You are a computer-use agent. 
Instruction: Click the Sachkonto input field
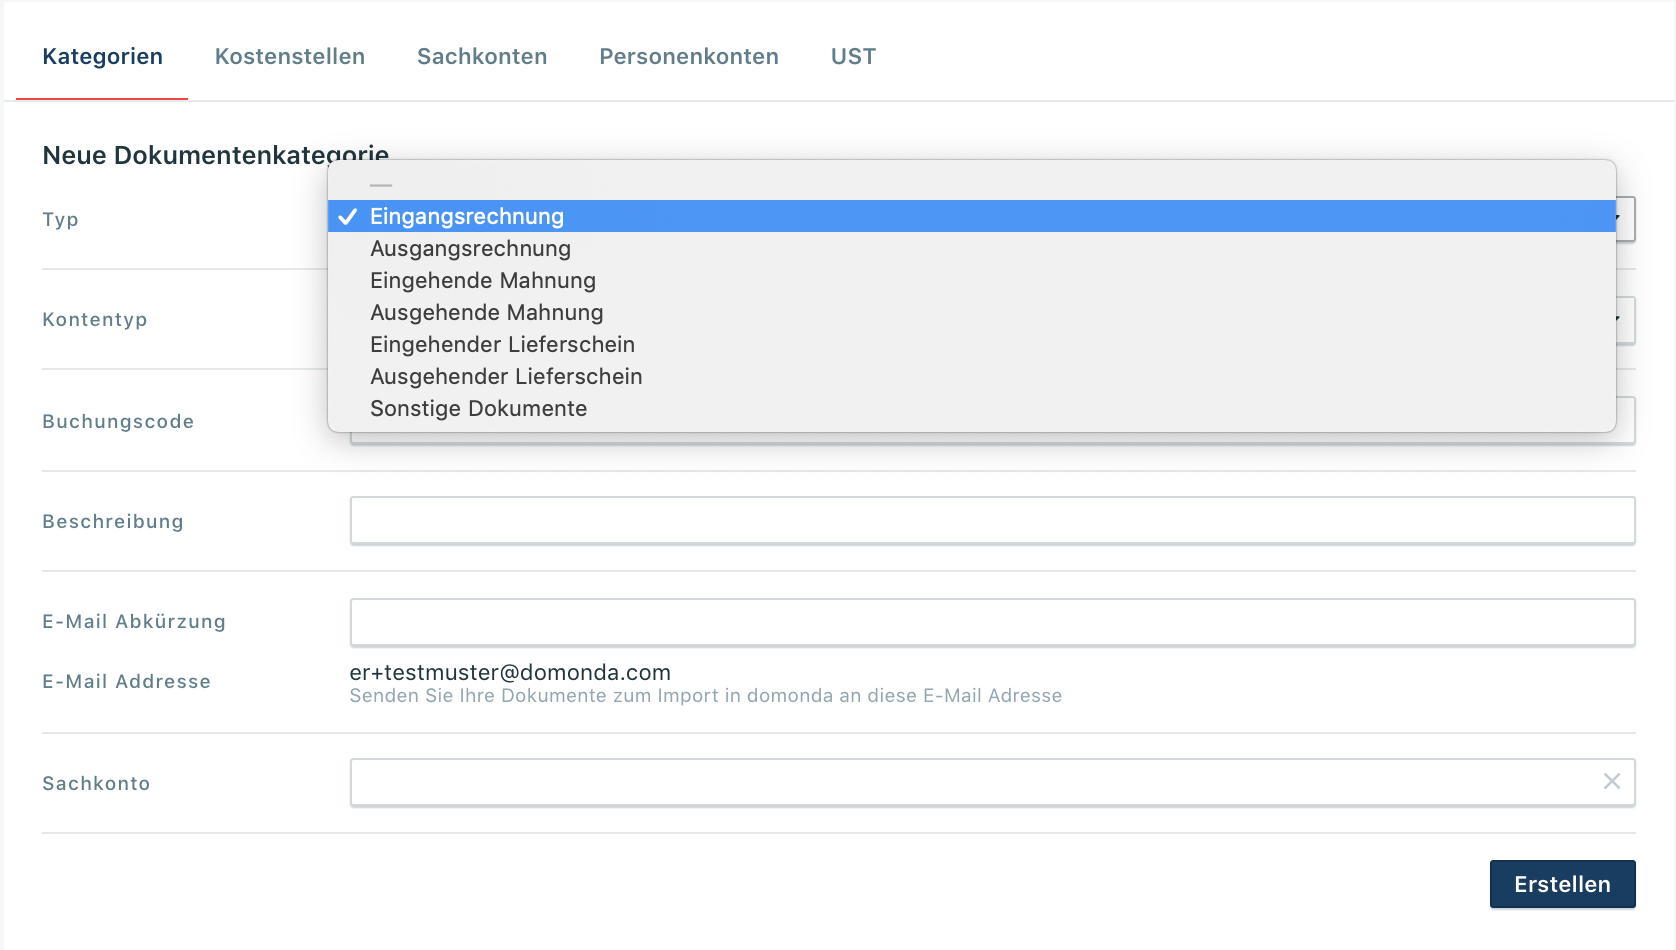pos(950,781)
